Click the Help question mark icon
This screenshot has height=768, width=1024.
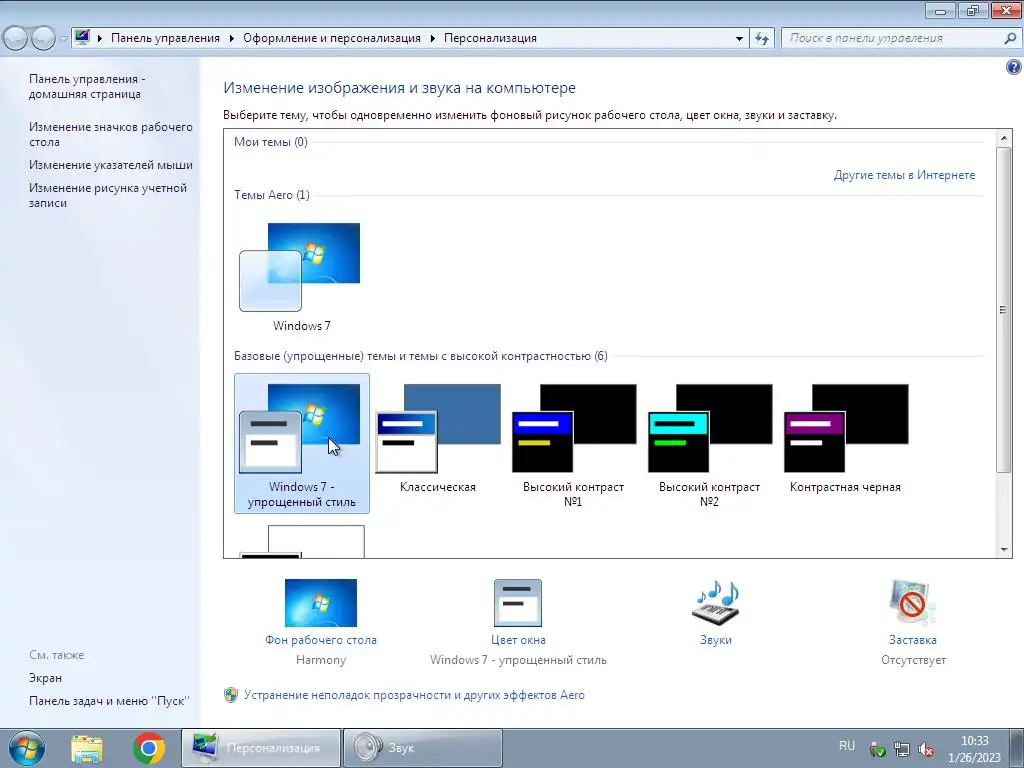(1013, 67)
